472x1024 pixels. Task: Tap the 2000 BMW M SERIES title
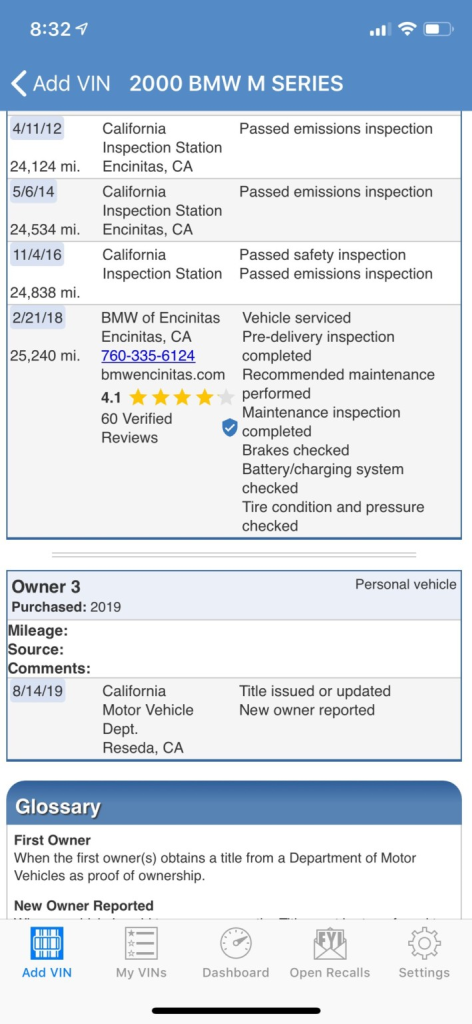(236, 84)
